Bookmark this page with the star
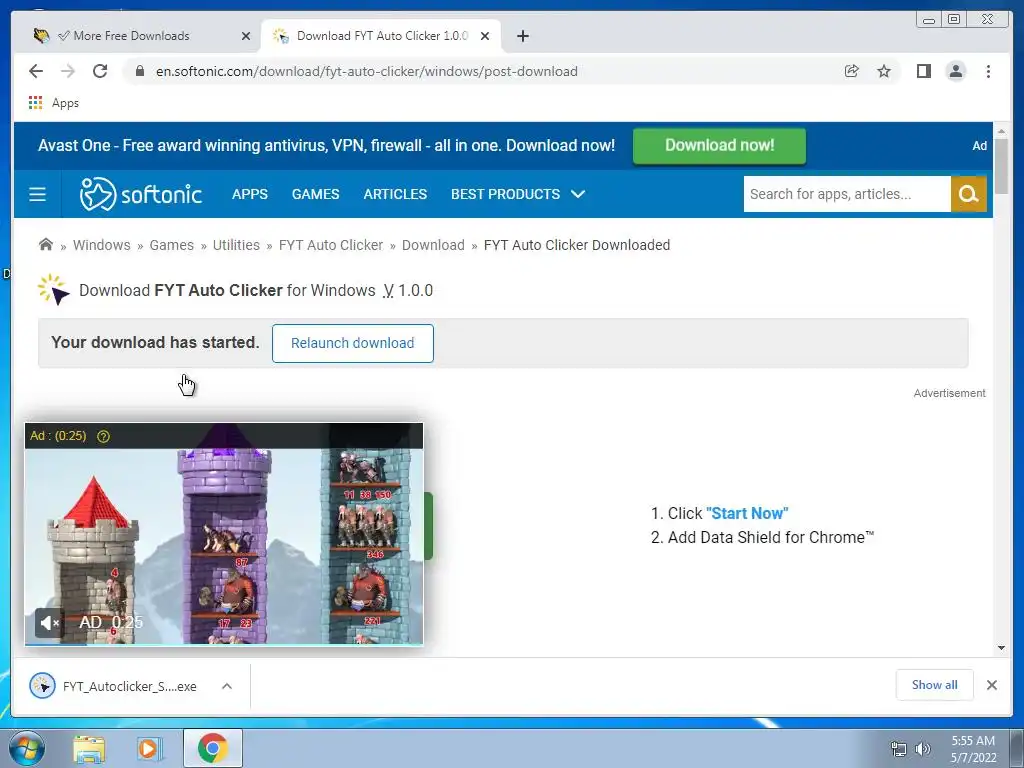 pos(884,71)
